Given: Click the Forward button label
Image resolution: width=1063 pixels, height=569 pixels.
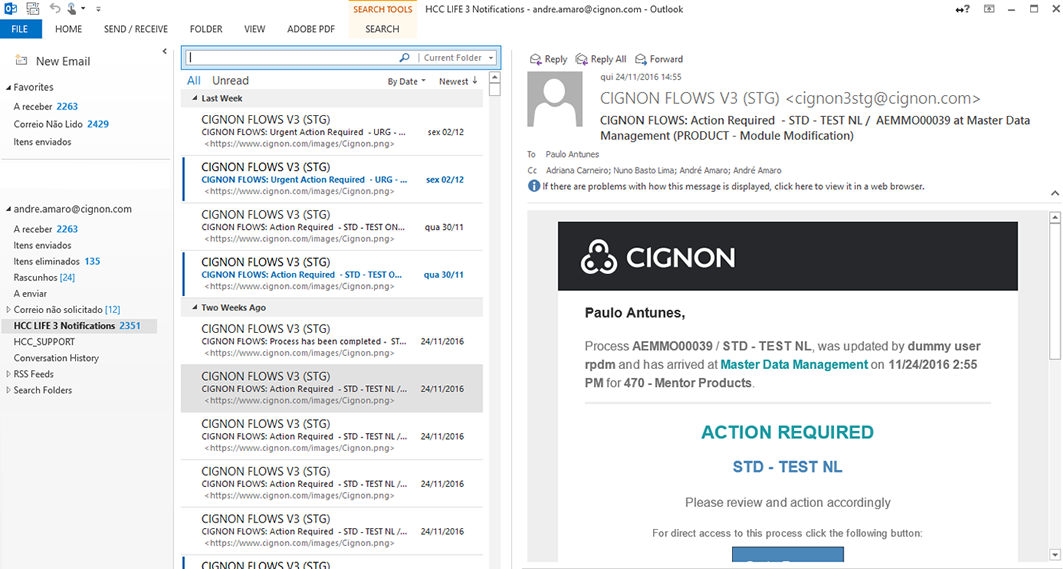Looking at the screenshot, I should (666, 59).
